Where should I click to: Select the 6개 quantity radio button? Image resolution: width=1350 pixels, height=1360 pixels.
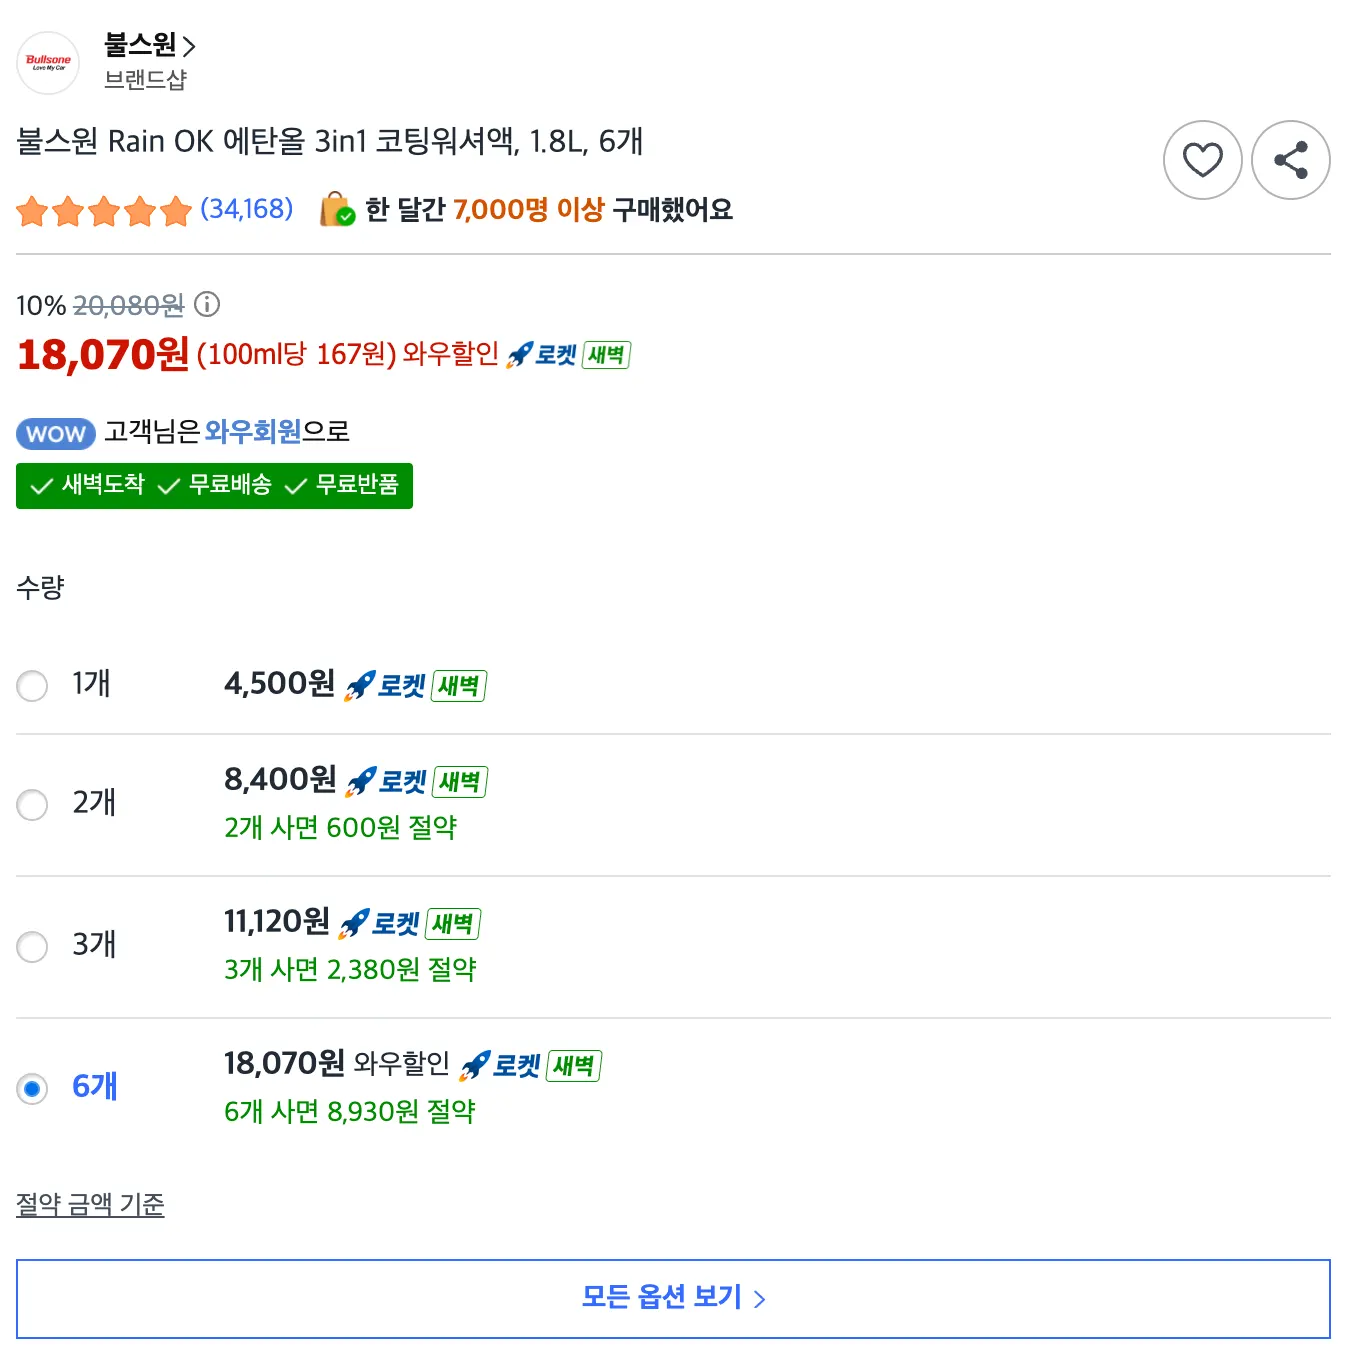coord(32,1088)
